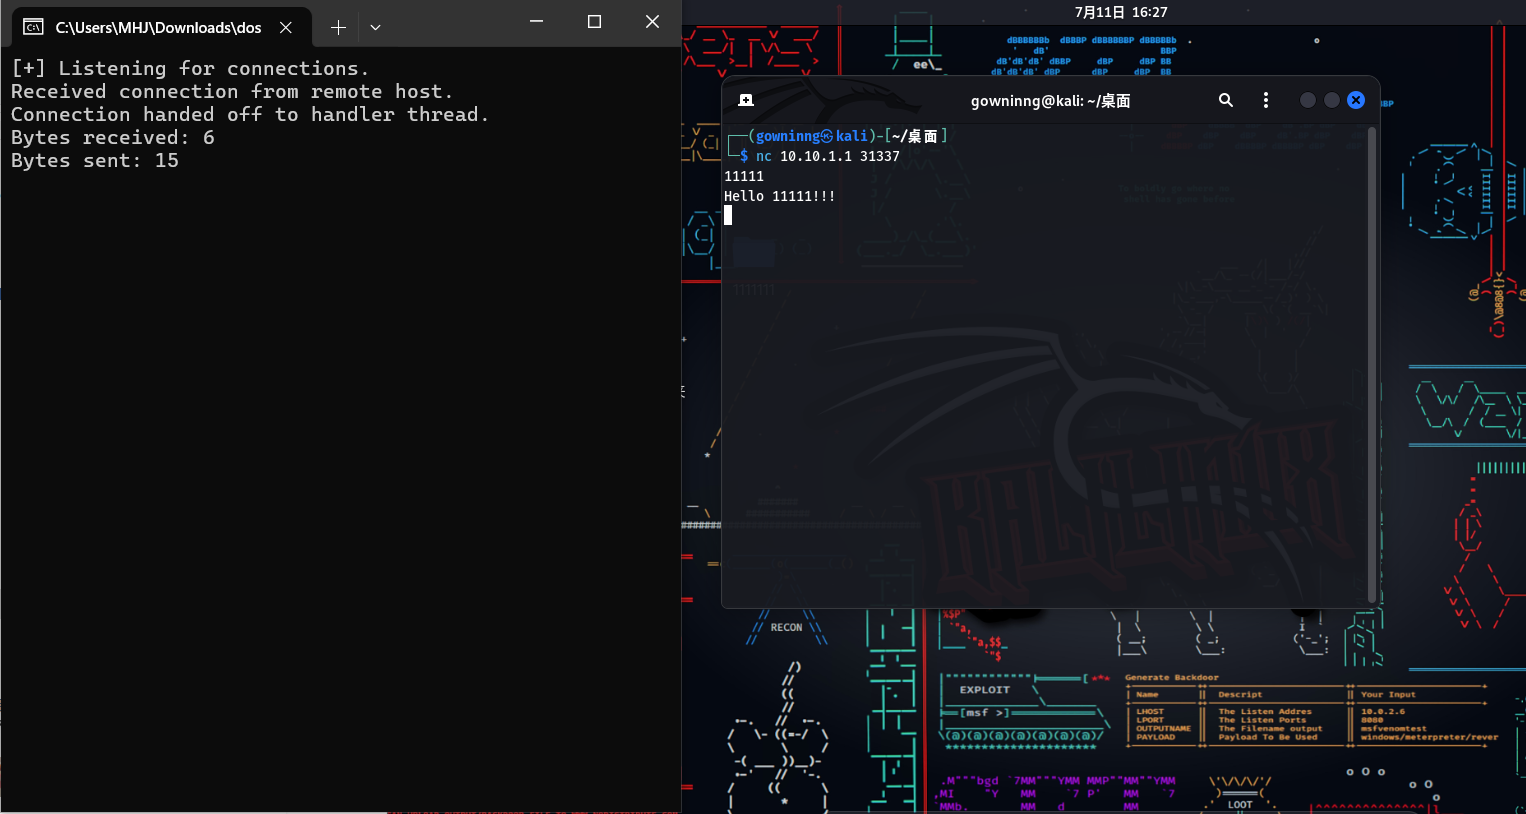Open the clock showing 7月11日 16:27
Image resolution: width=1526 pixels, height=814 pixels.
coord(1121,12)
